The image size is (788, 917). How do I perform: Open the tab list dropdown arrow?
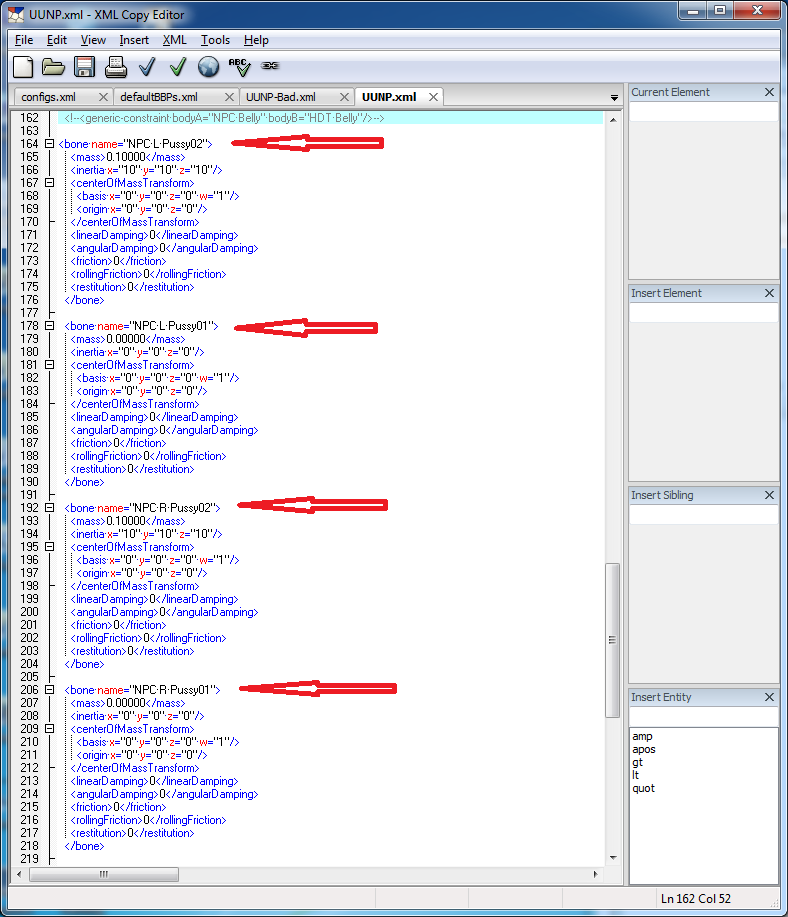point(614,98)
